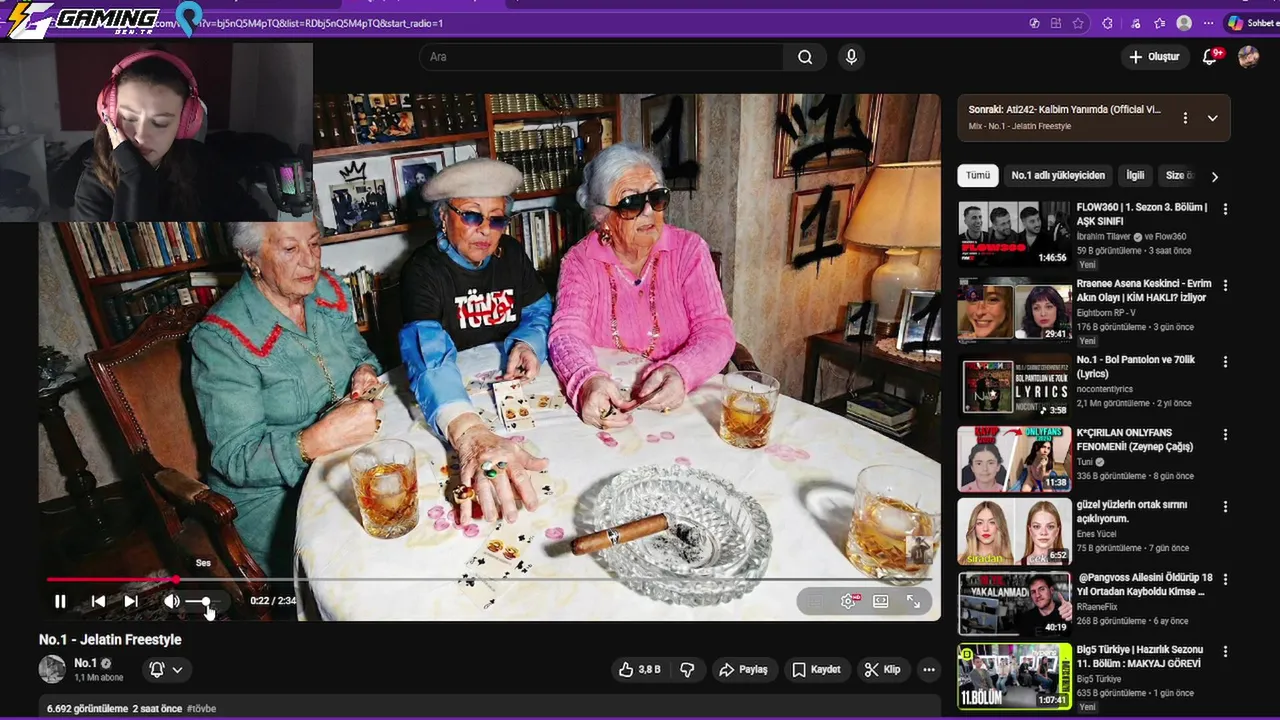
Task: Seek on the red video progress bar
Action: pos(490,579)
